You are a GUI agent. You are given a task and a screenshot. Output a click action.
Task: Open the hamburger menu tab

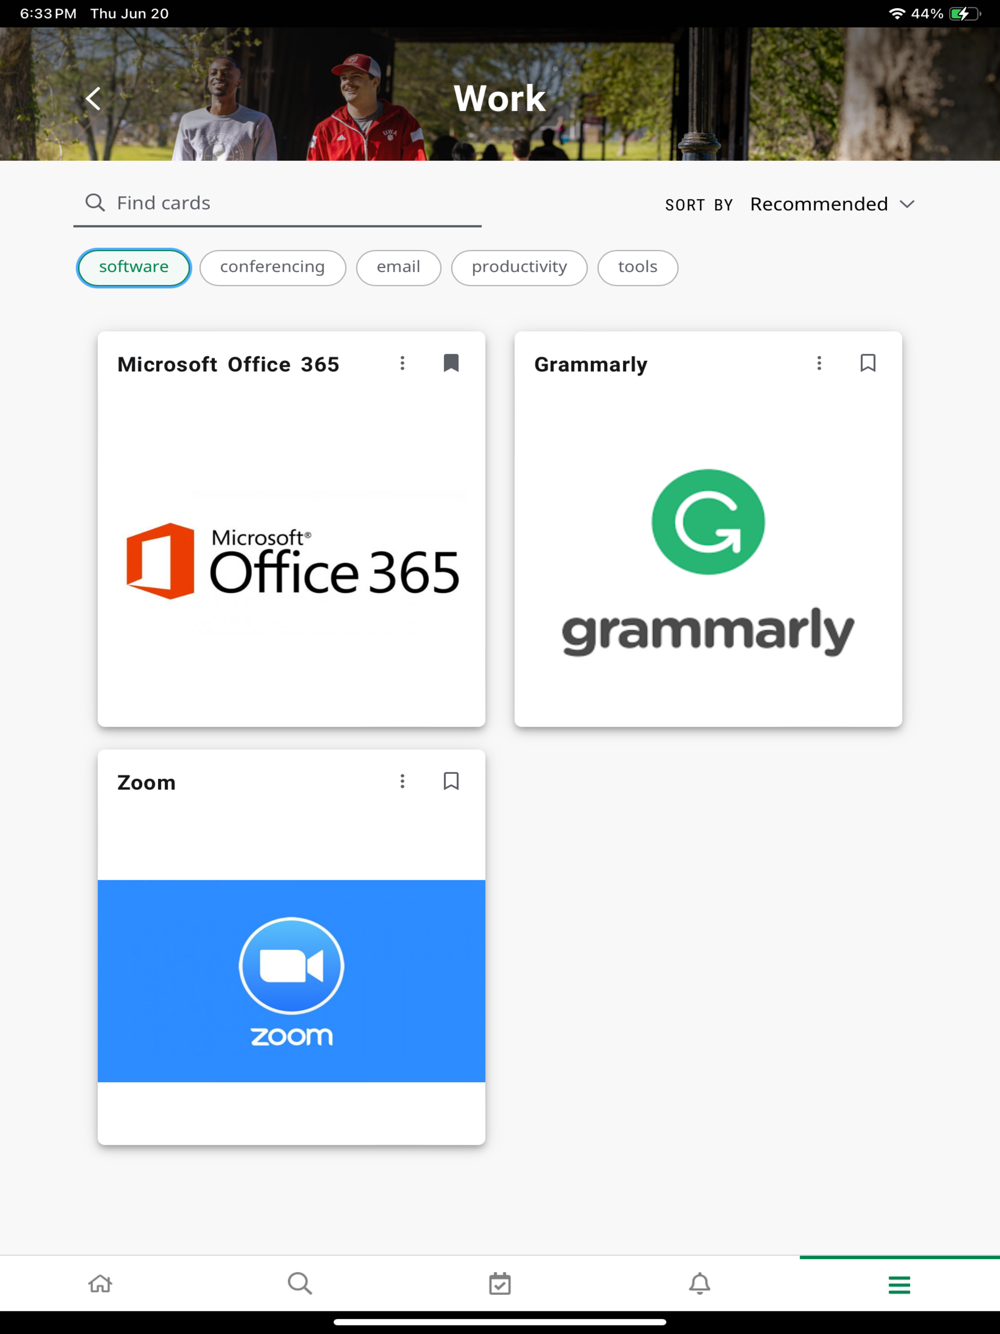(899, 1285)
